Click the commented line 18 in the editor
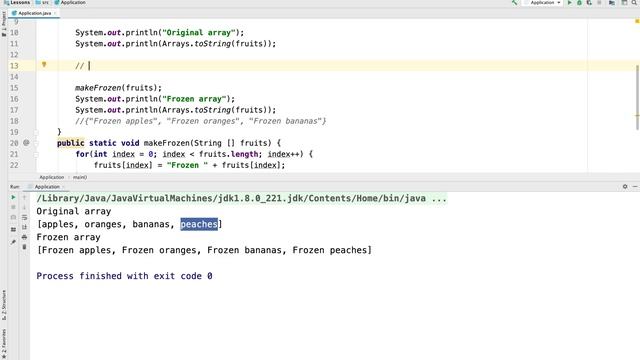Image resolution: width=640 pixels, height=360 pixels. point(200,121)
